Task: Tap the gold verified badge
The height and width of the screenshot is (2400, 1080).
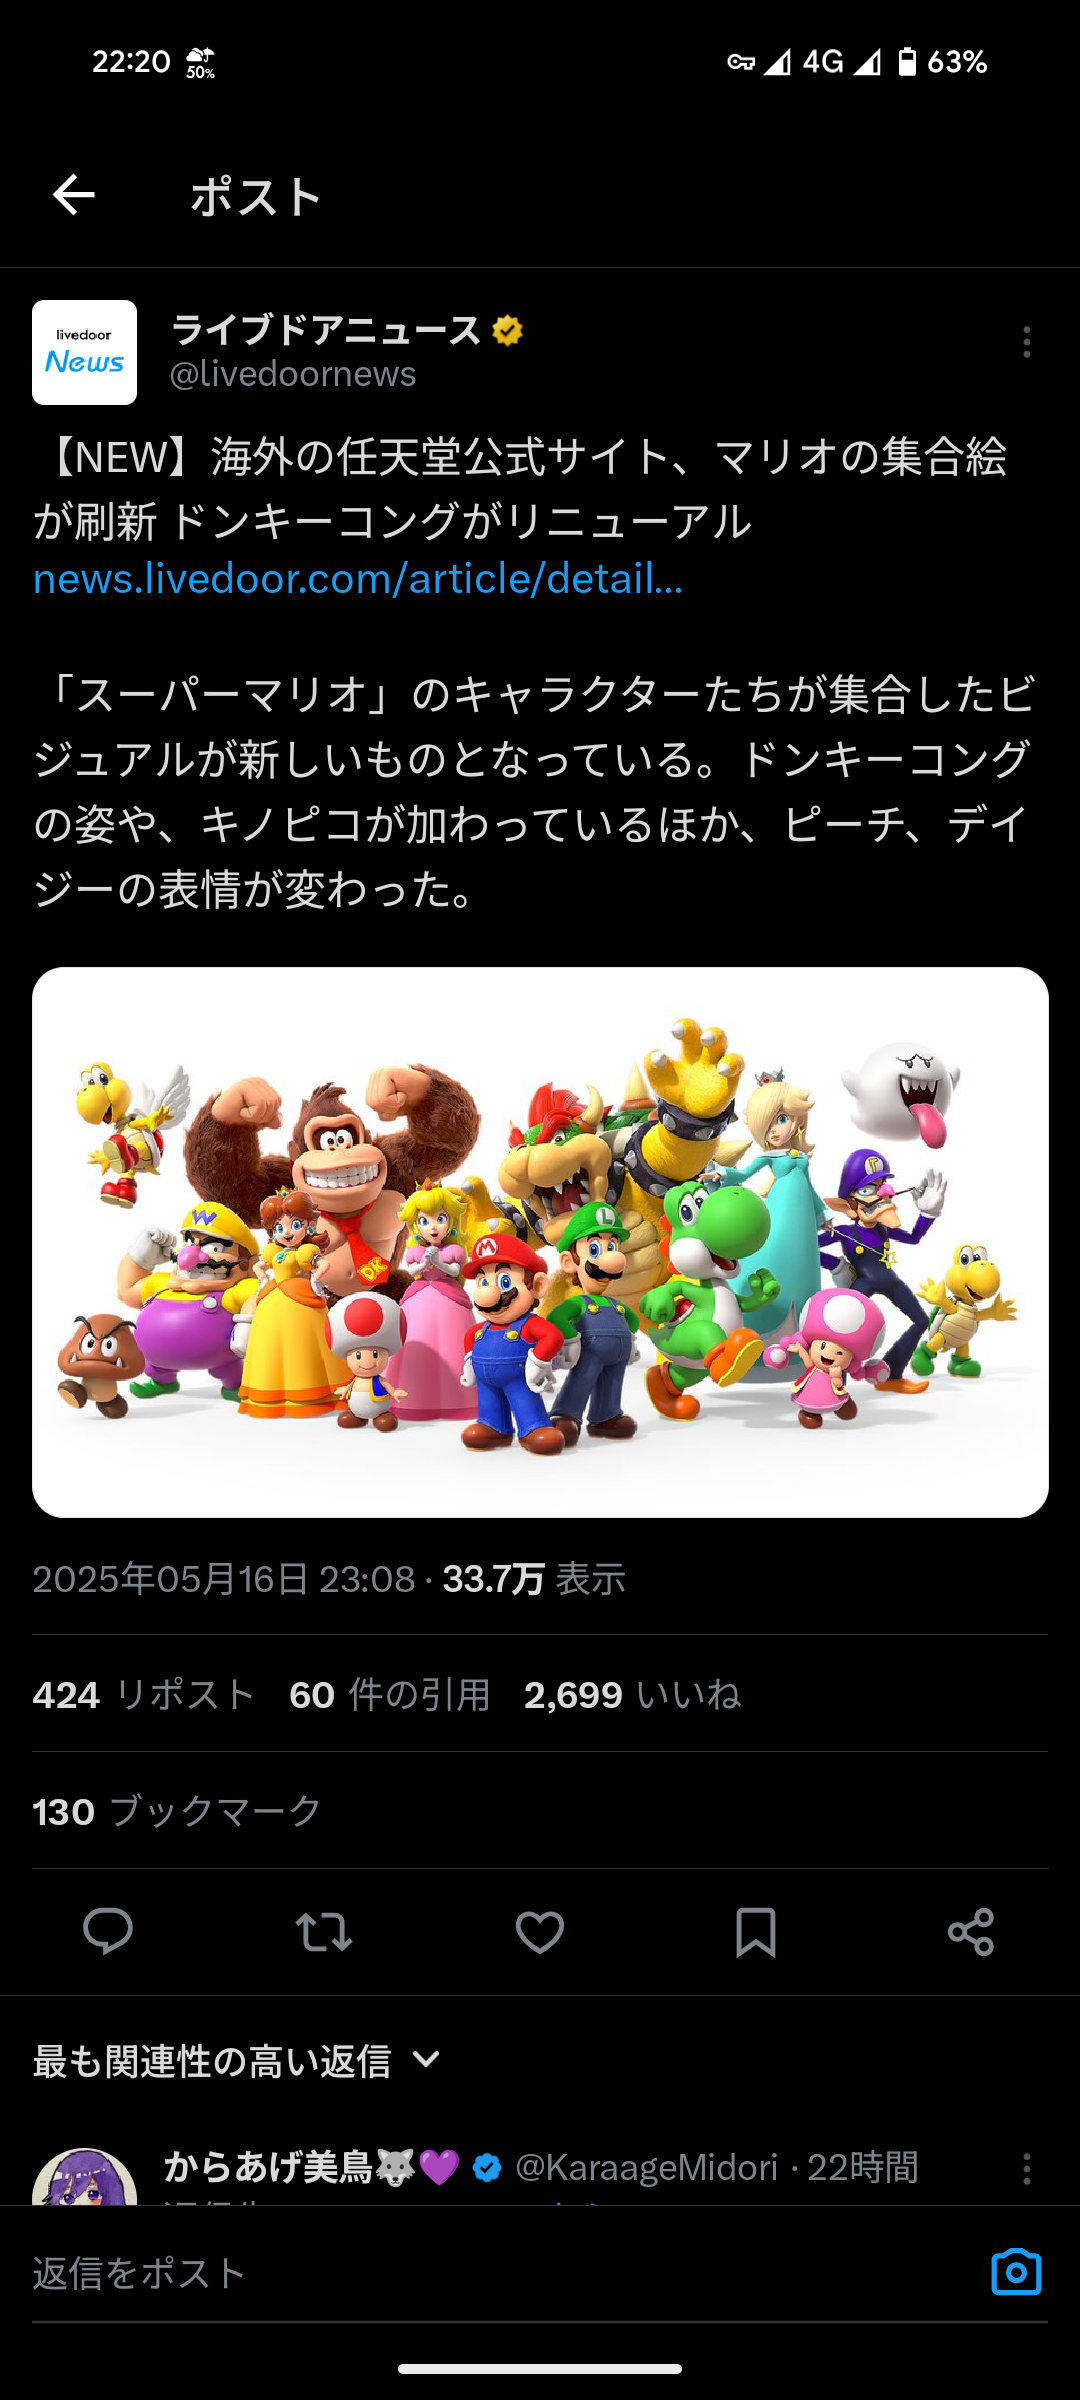Action: [508, 330]
